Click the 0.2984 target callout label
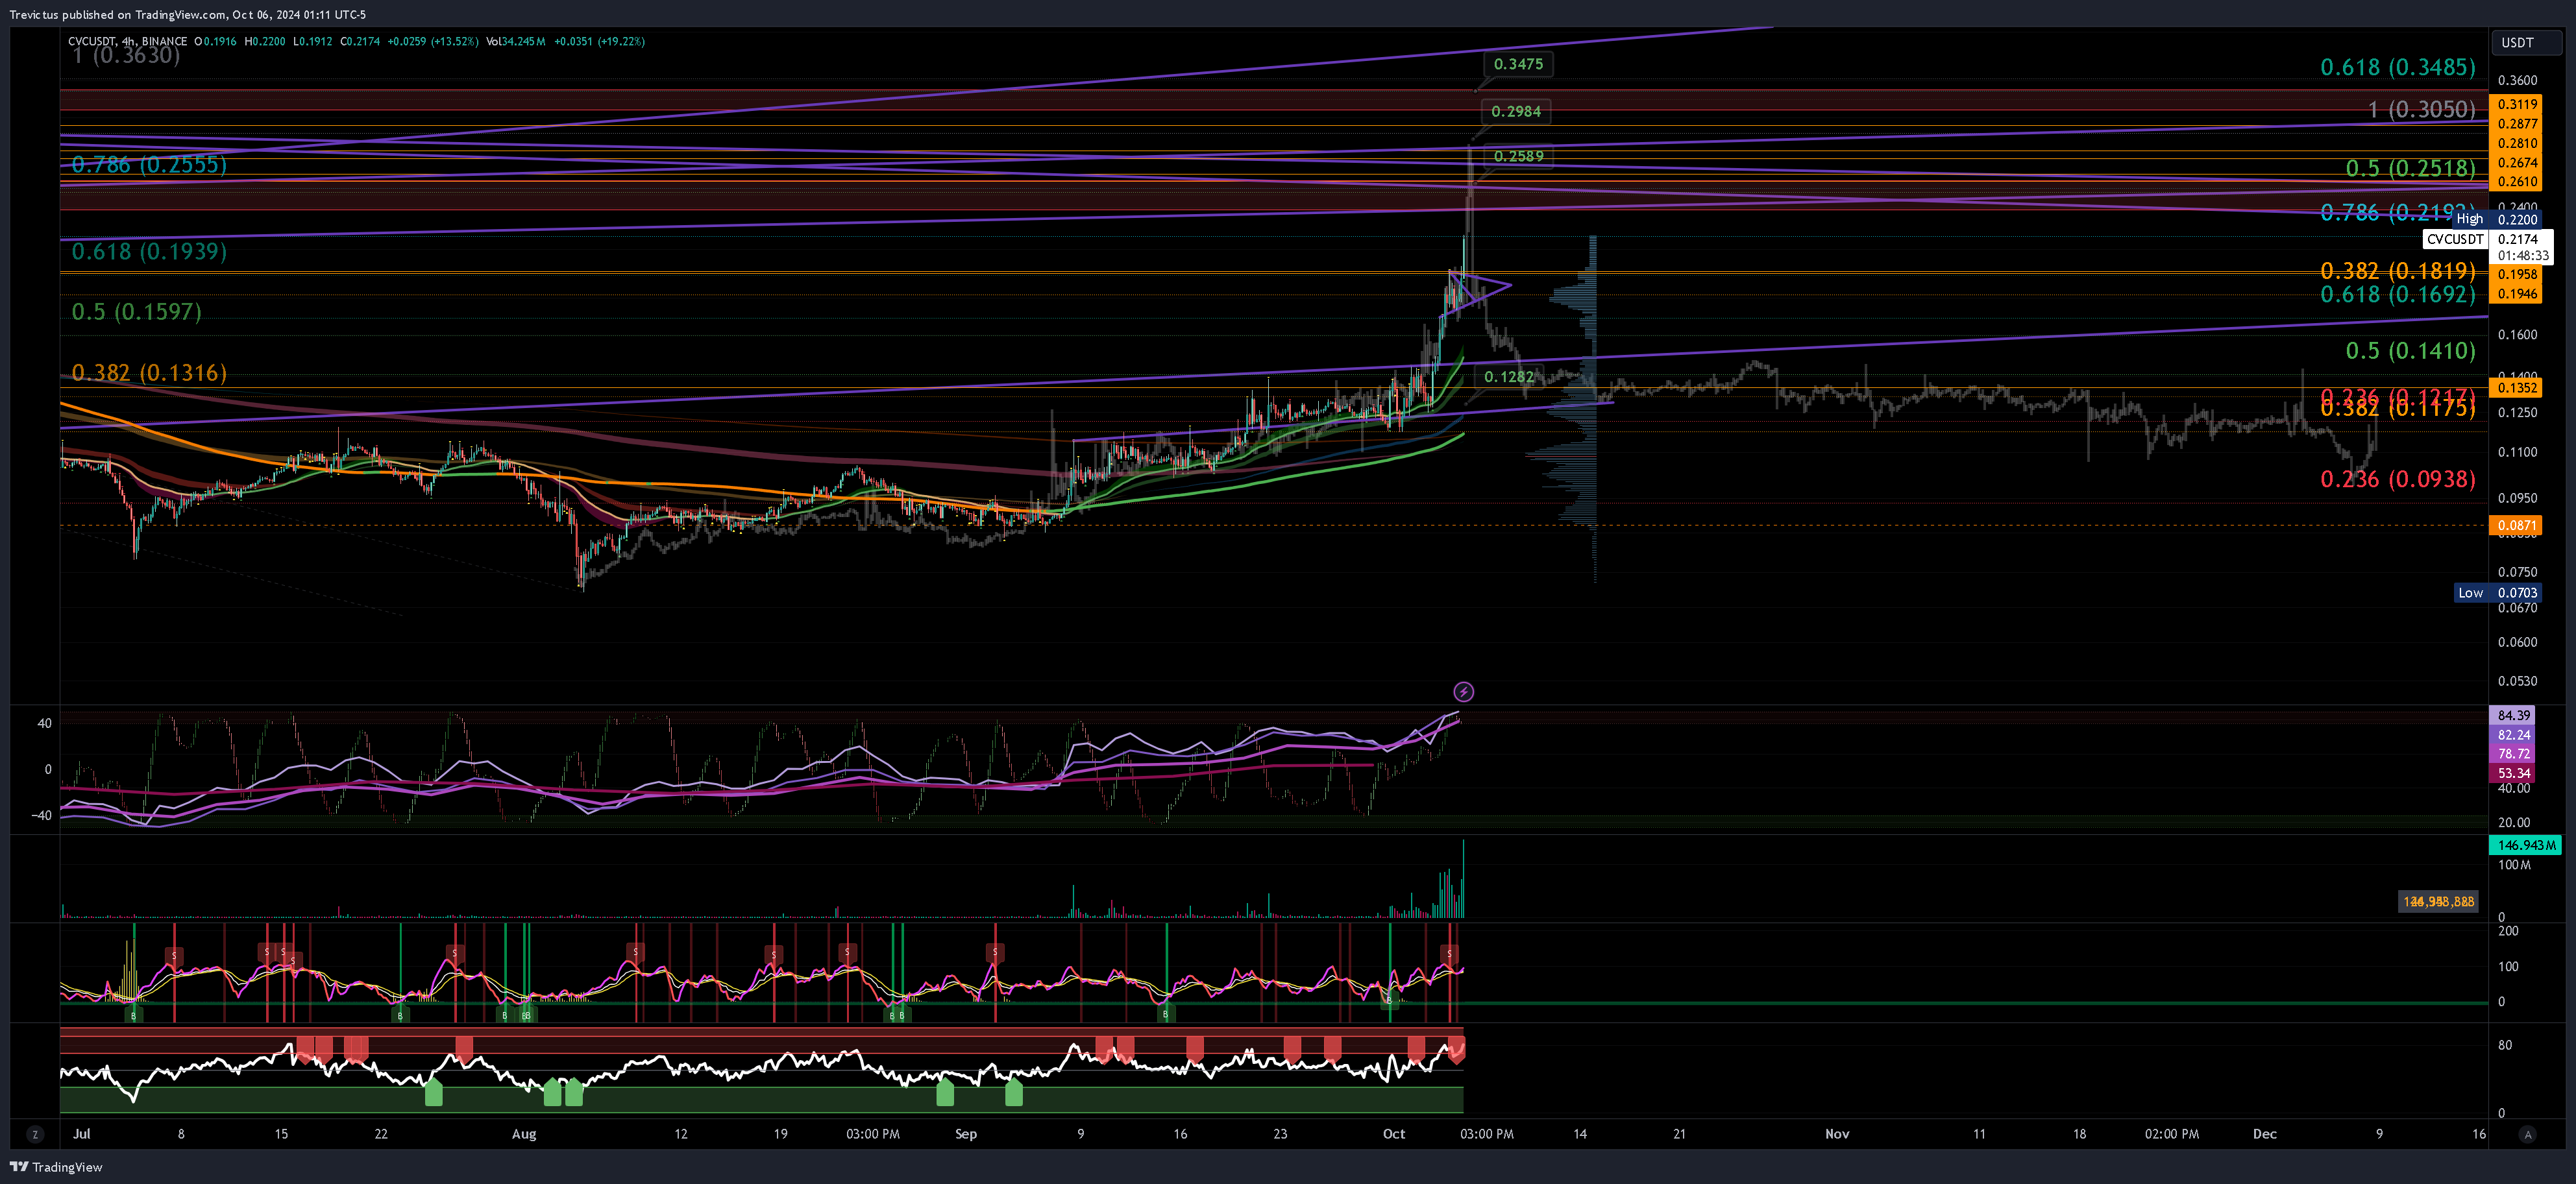Image resolution: width=2576 pixels, height=1184 pixels. point(1516,111)
